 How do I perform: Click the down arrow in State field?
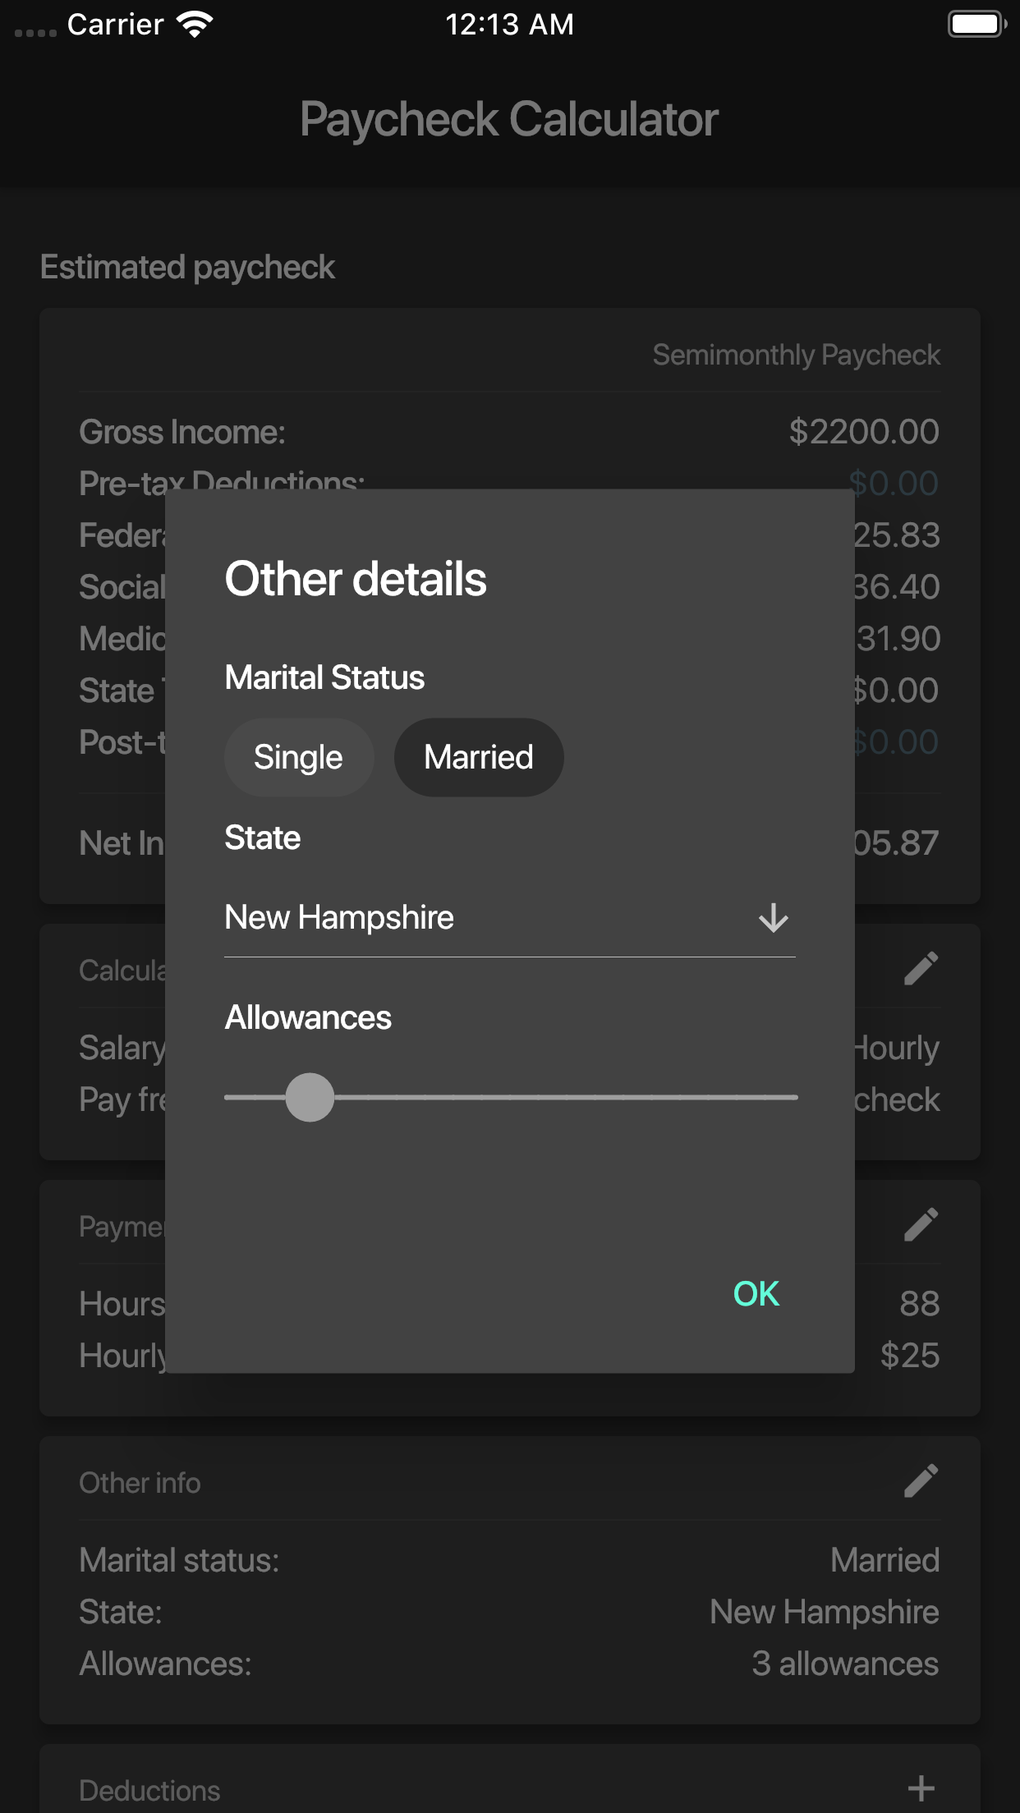pos(773,918)
